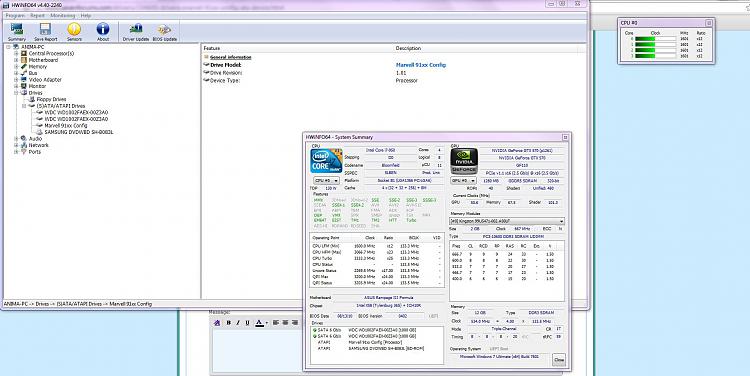The width and height of the screenshot is (750, 376).
Task: Click the Marvell 91xx Config description value
Action: point(421,65)
